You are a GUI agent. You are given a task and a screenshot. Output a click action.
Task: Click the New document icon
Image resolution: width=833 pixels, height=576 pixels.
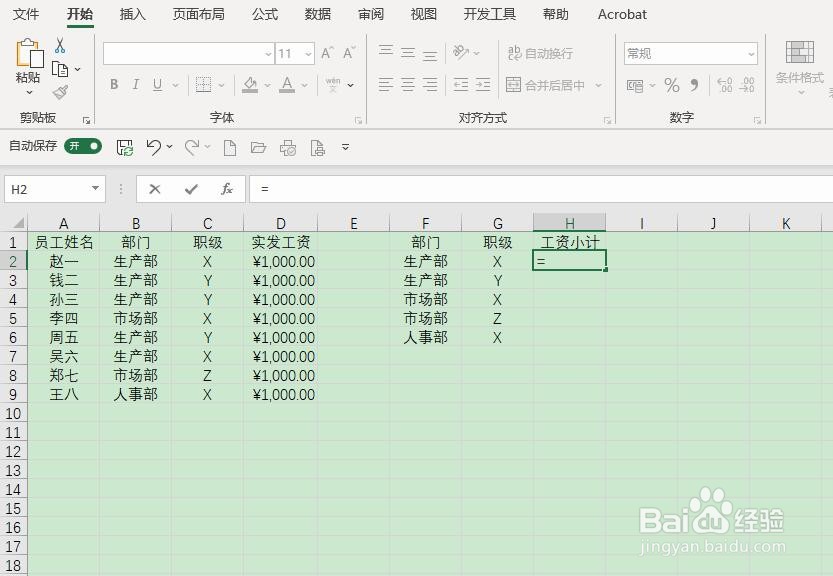[x=230, y=147]
